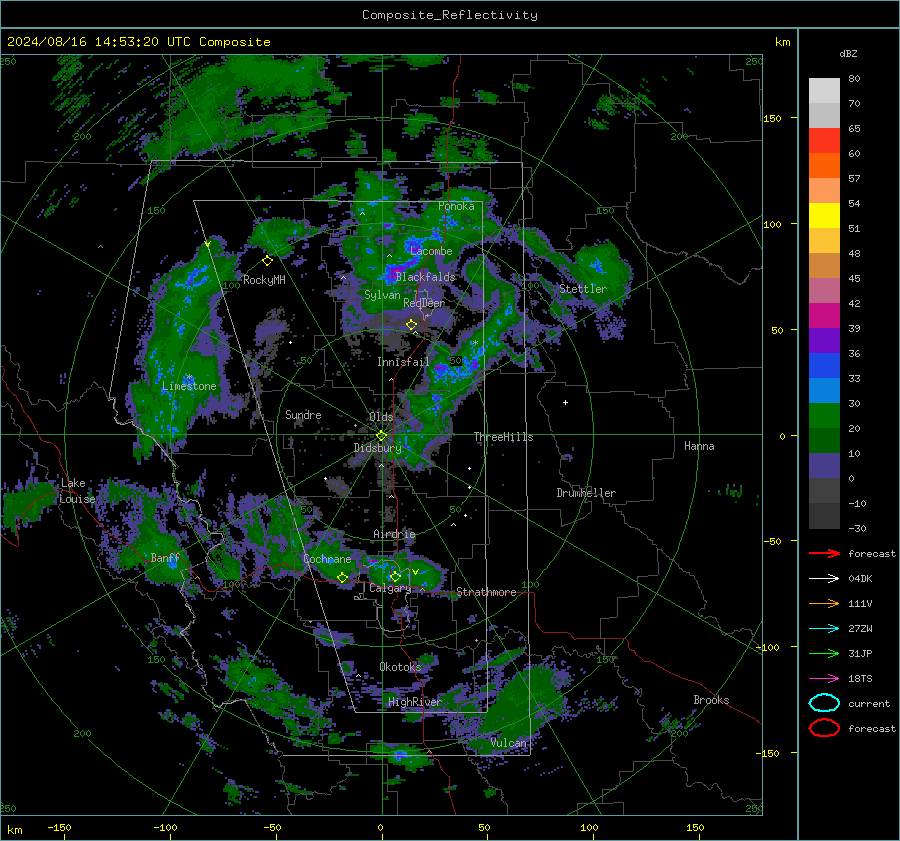Screen dimensions: 900x841
Task: Select yellow diamond marker beside RockyMH
Action: click(x=267, y=261)
